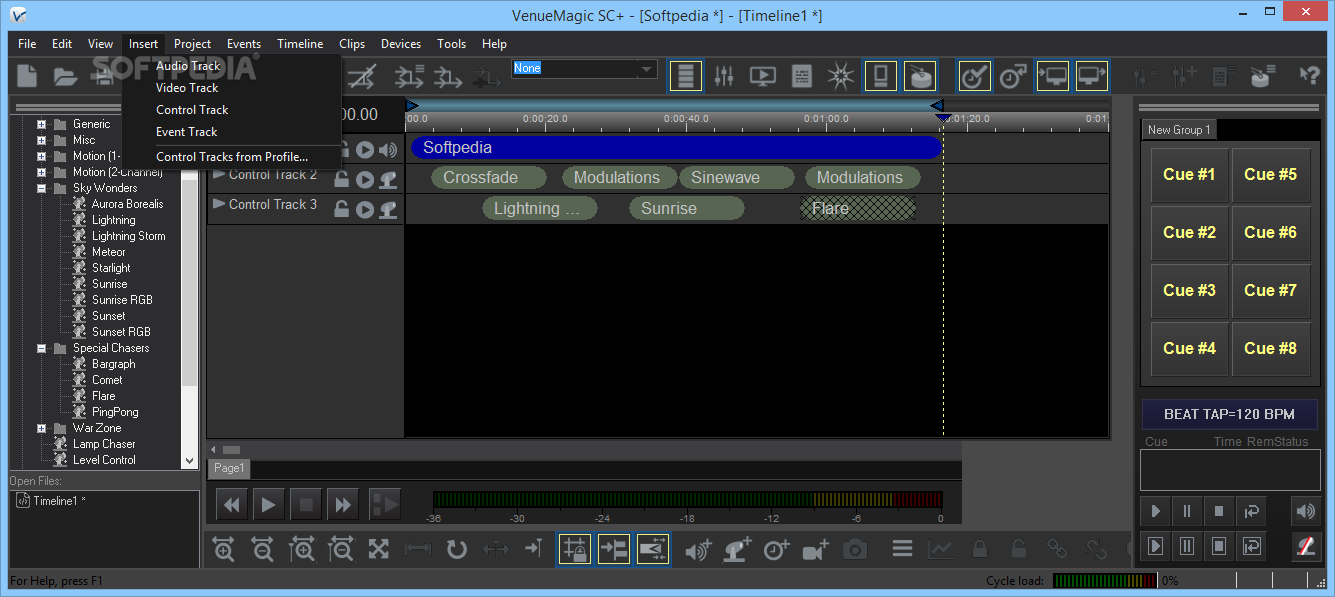The height and width of the screenshot is (597, 1335).
Task: Expand the Generic folder
Action: (x=42, y=124)
